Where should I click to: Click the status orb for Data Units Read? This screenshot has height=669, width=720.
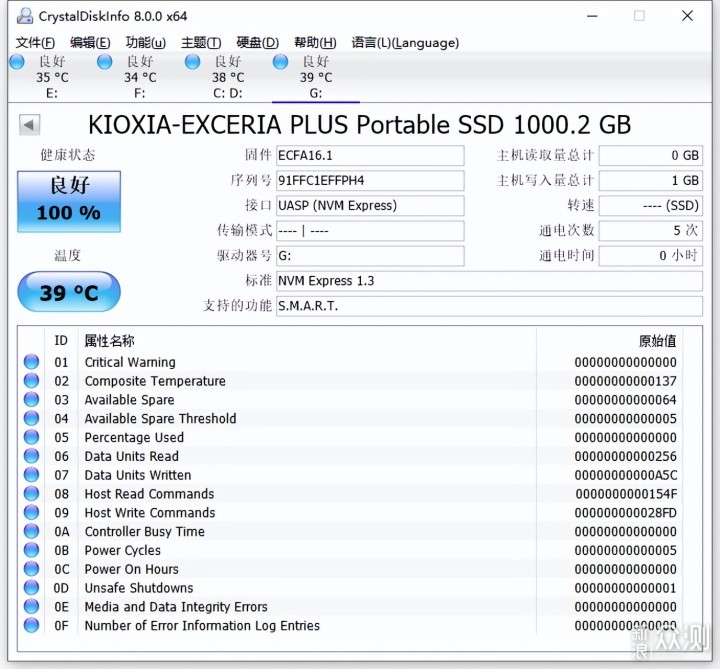(32, 456)
